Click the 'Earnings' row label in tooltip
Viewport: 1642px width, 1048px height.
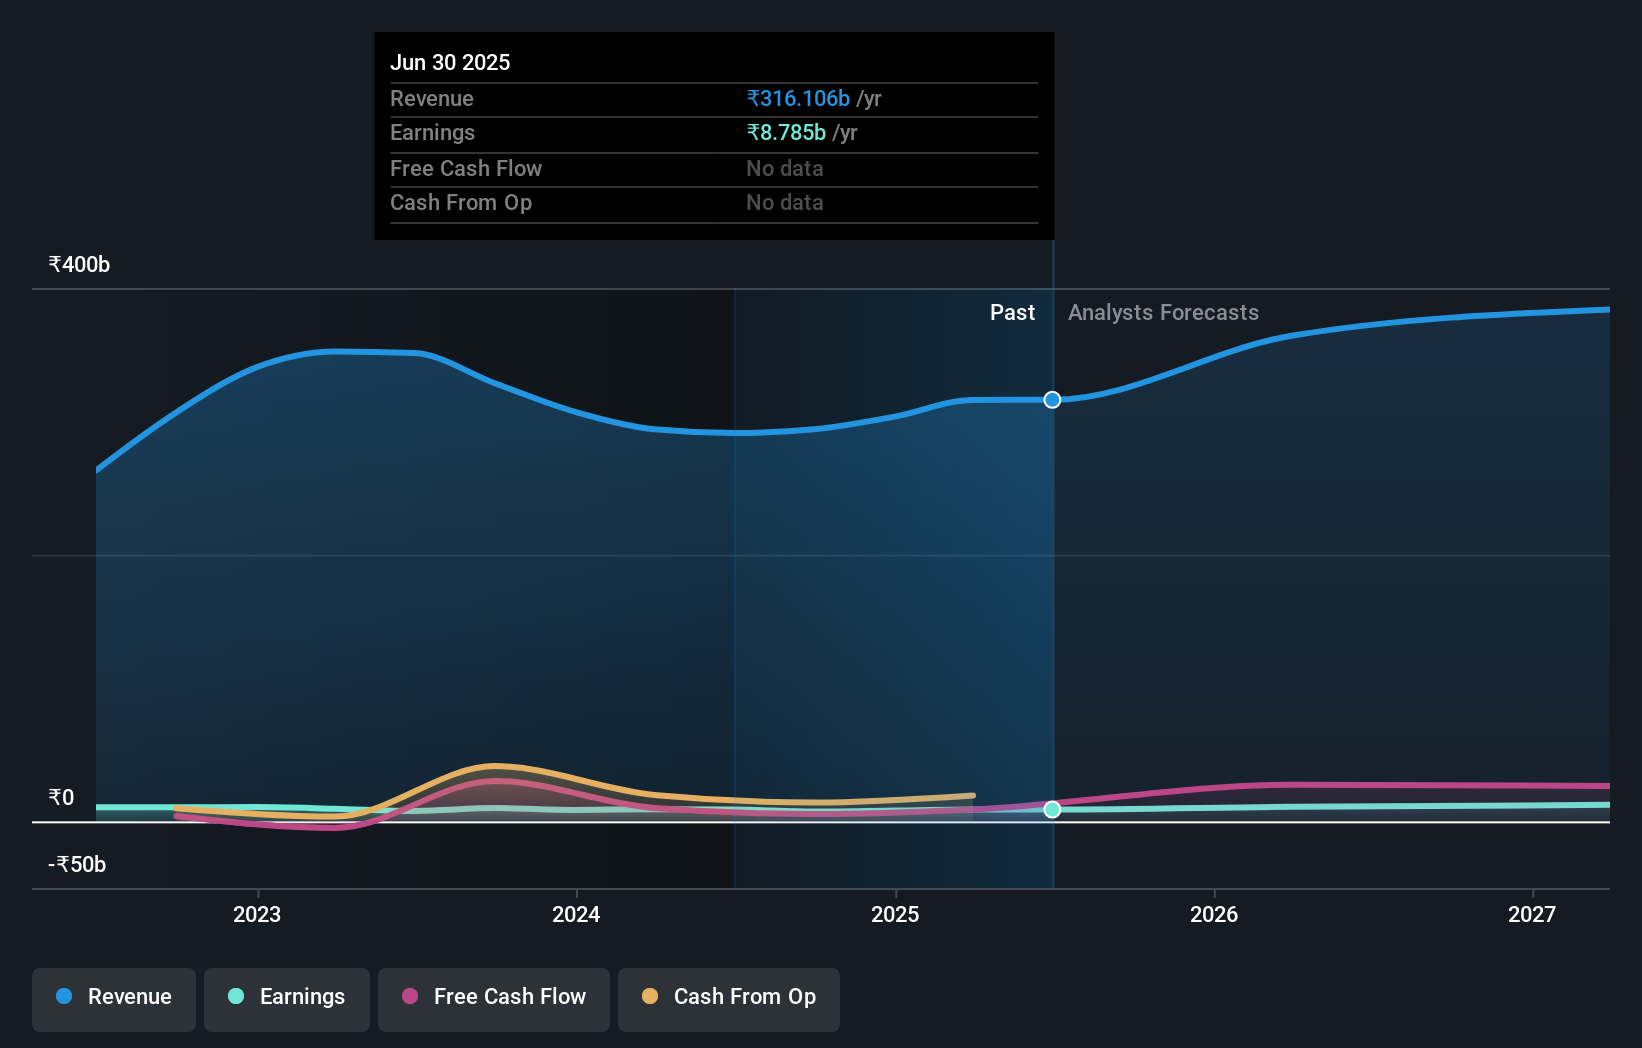[432, 133]
